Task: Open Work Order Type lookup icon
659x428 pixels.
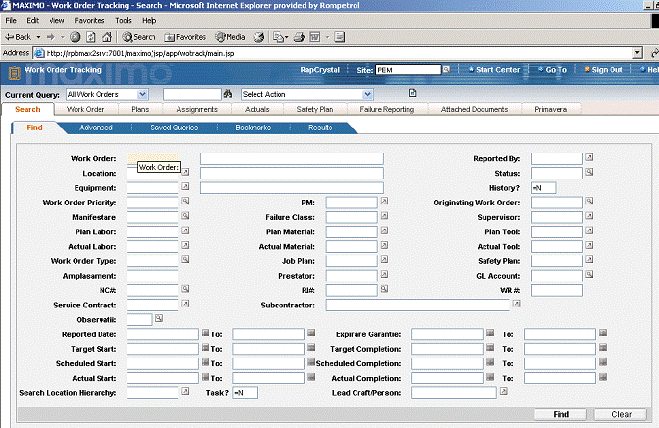Action: click(185, 259)
